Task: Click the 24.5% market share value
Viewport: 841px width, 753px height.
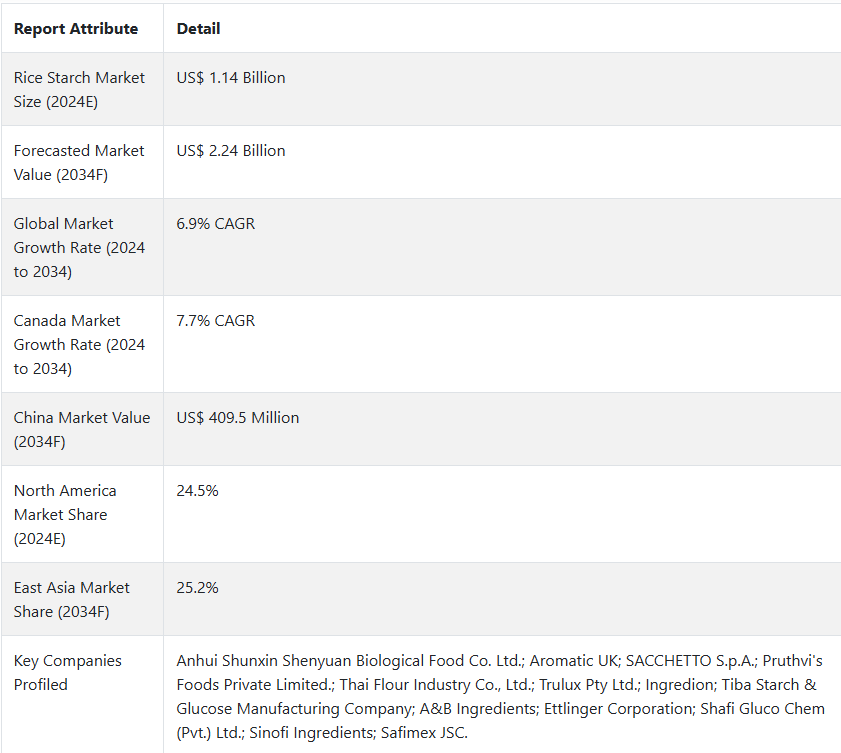Action: click(x=197, y=491)
